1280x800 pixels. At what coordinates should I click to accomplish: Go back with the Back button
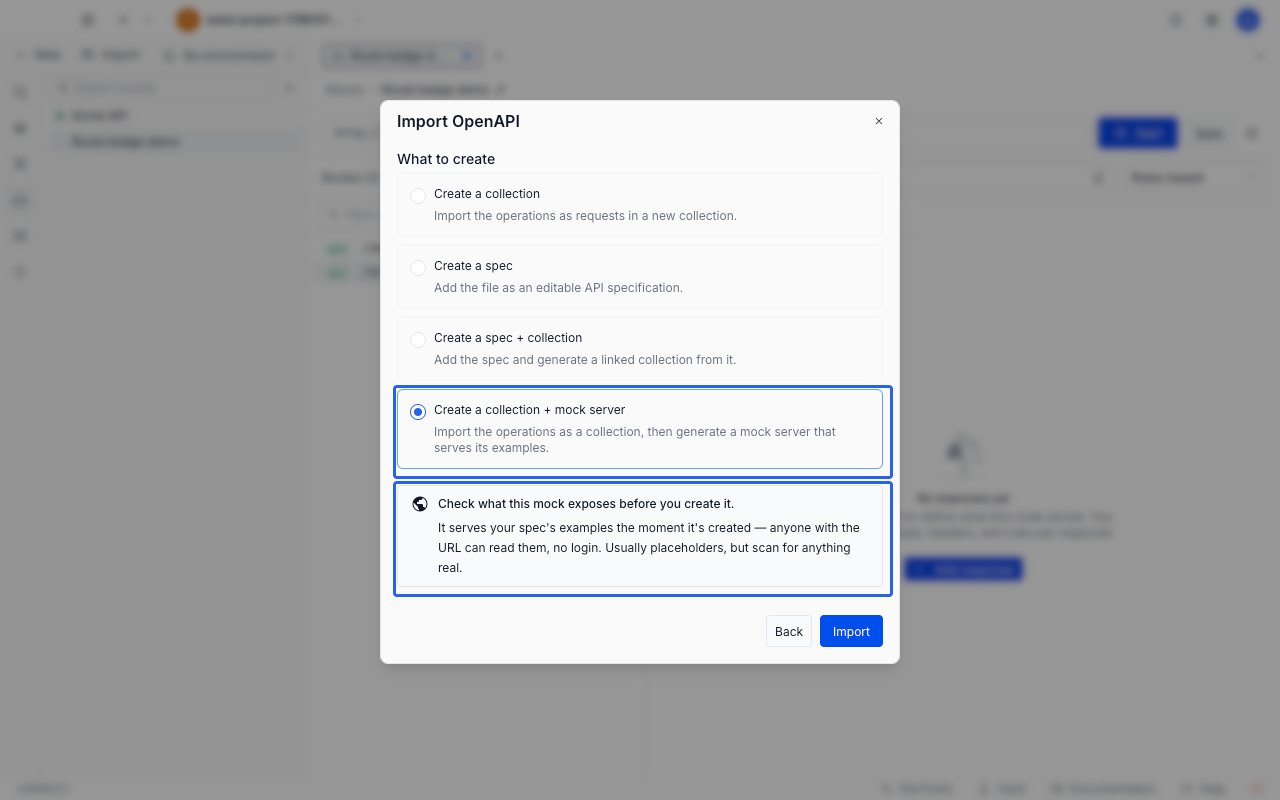tap(789, 631)
